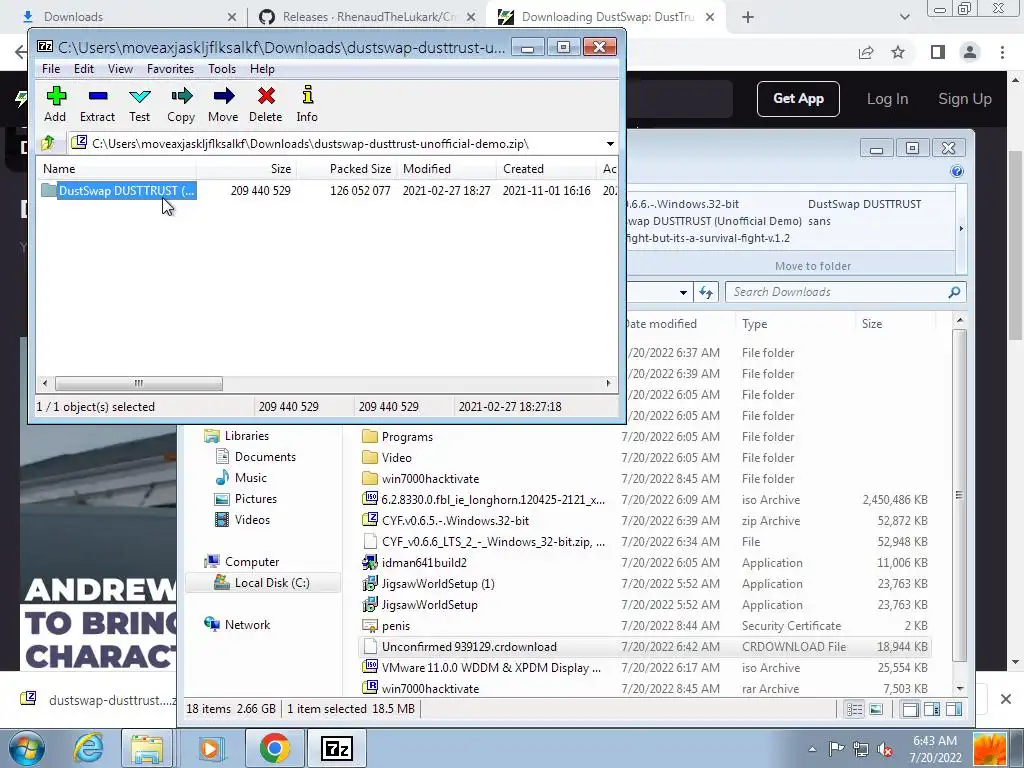
Task: Click the Copy icon in 7-Zip toolbar
Action: [x=181, y=104]
